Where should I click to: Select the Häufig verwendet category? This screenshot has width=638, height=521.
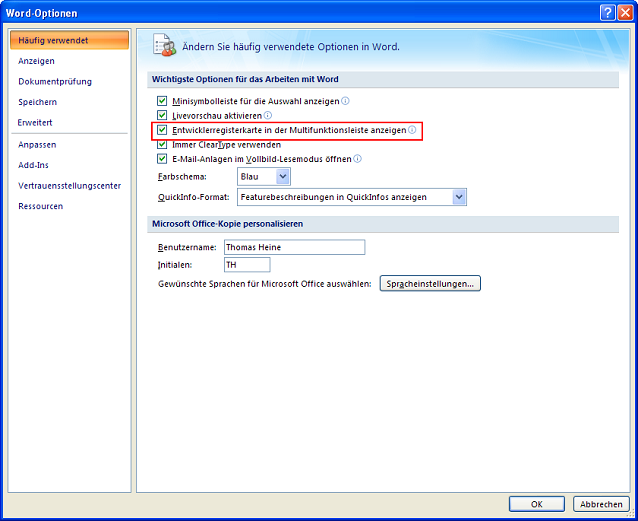(70, 40)
